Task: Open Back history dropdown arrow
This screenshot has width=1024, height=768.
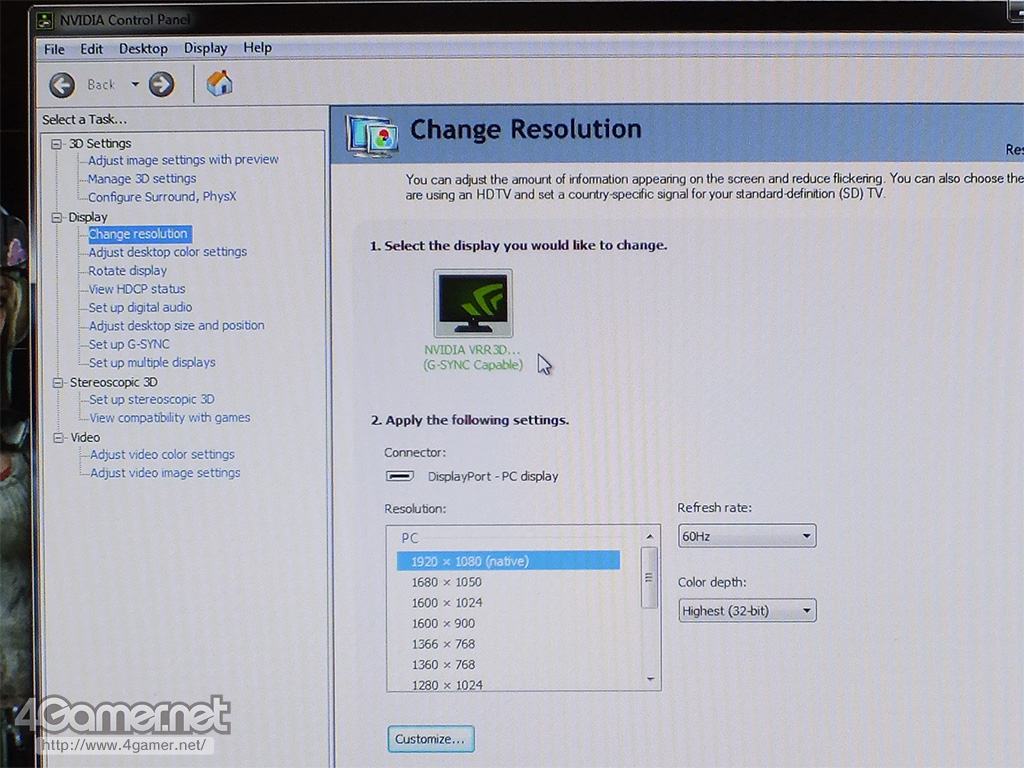Action: pyautogui.click(x=135, y=84)
